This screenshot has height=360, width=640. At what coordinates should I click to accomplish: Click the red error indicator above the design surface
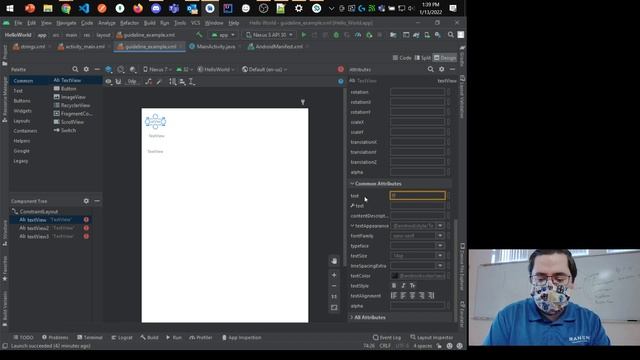click(x=341, y=69)
